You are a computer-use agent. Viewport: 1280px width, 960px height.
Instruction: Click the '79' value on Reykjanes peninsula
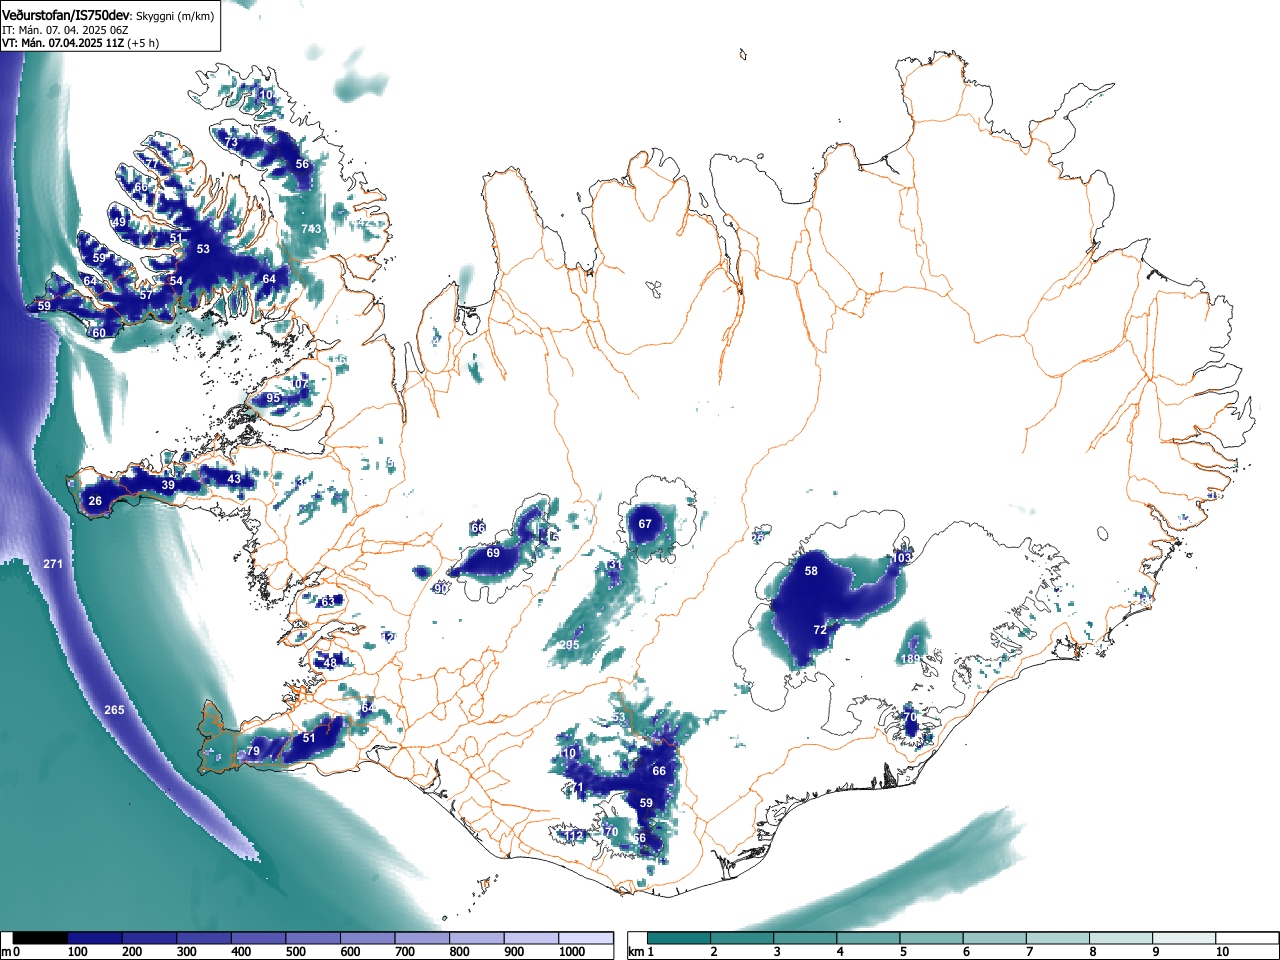(253, 752)
